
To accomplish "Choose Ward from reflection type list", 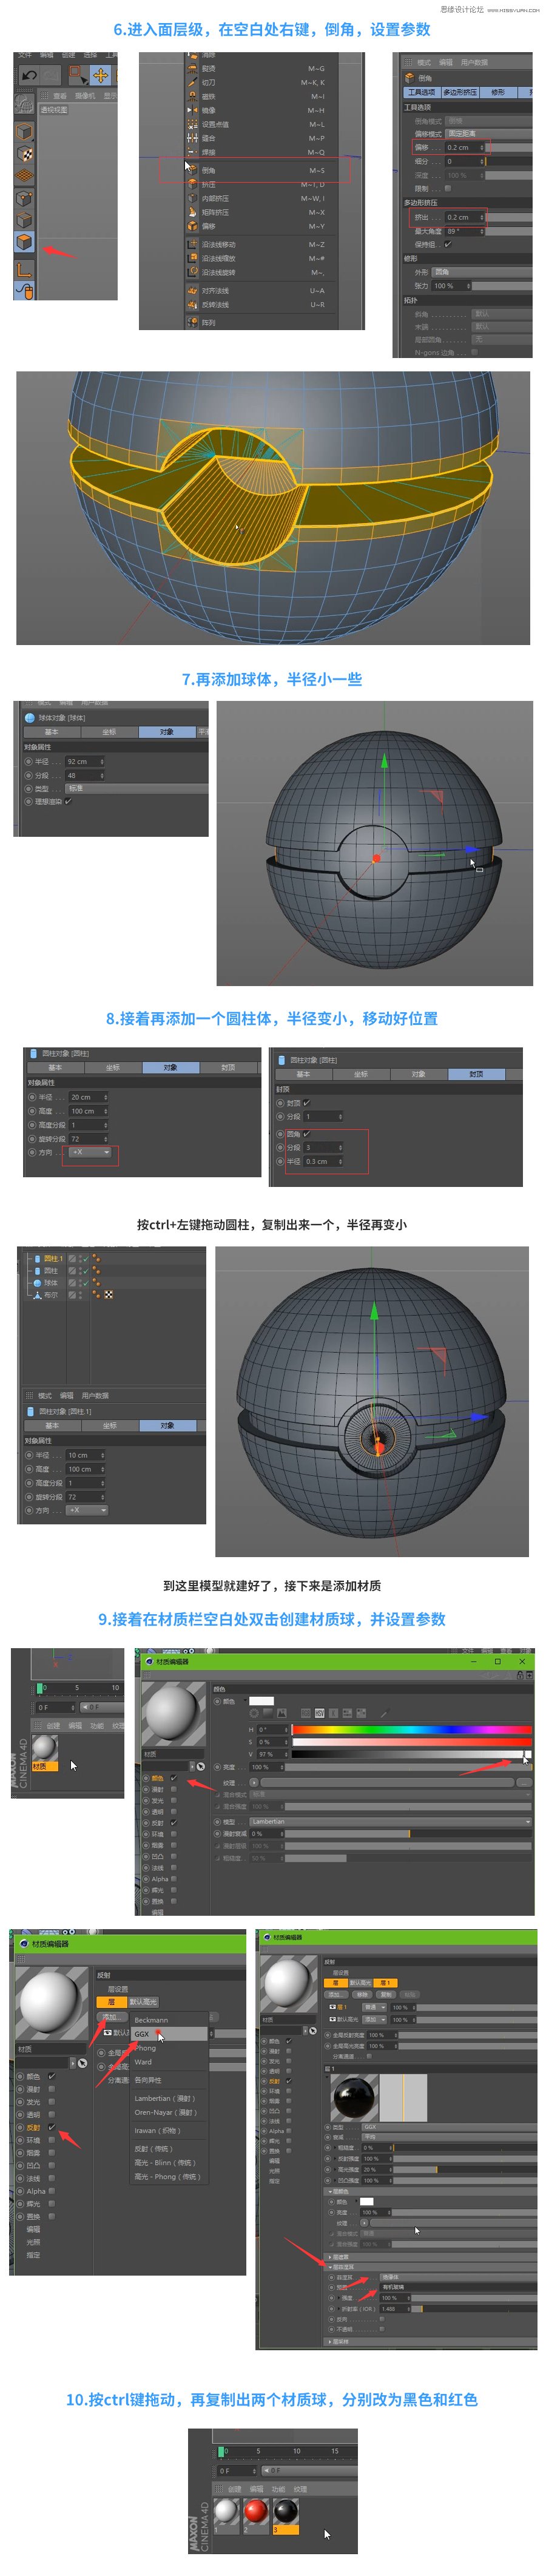I will point(170,2061).
